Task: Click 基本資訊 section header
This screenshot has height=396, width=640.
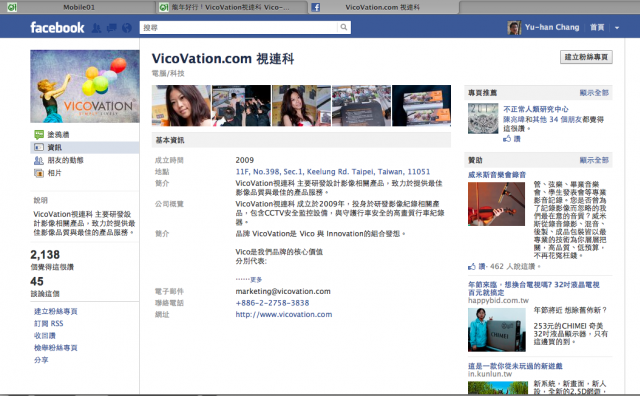Action: click(x=301, y=140)
